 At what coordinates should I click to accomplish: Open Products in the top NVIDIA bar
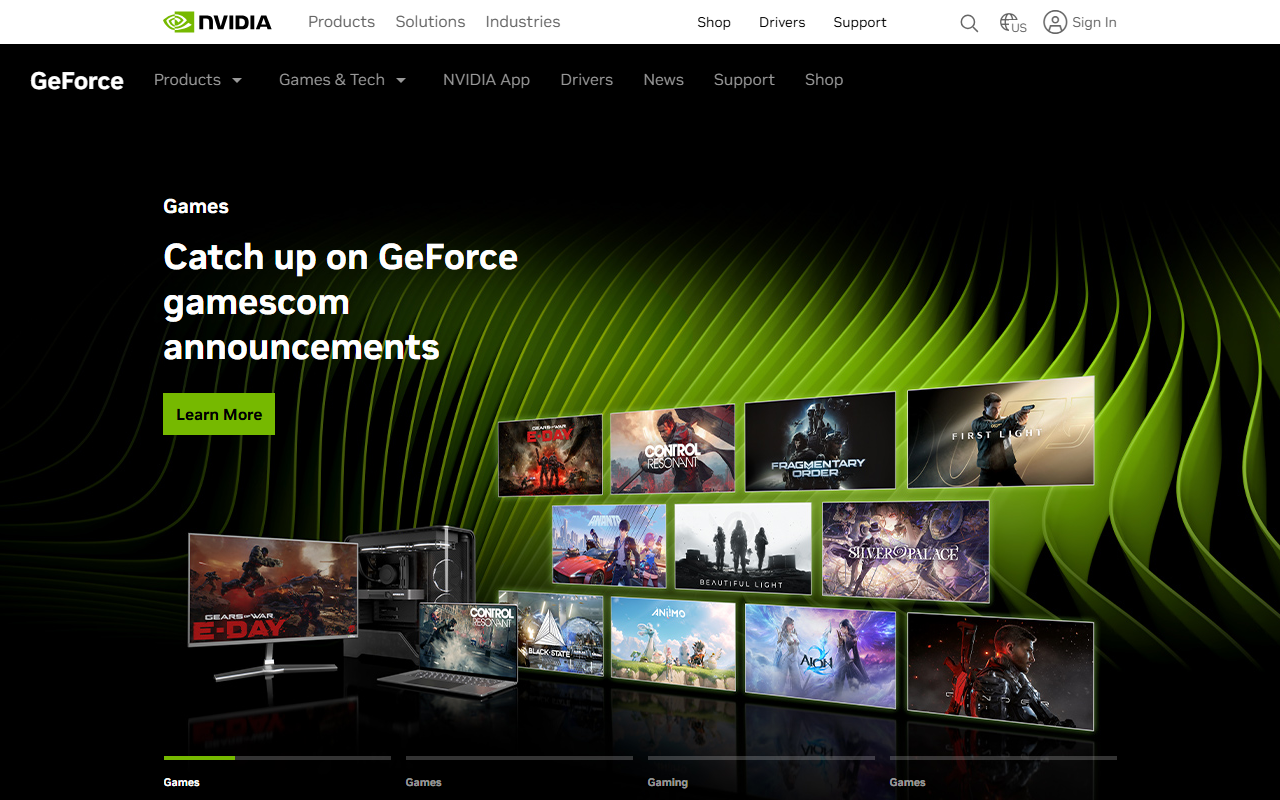tap(341, 22)
